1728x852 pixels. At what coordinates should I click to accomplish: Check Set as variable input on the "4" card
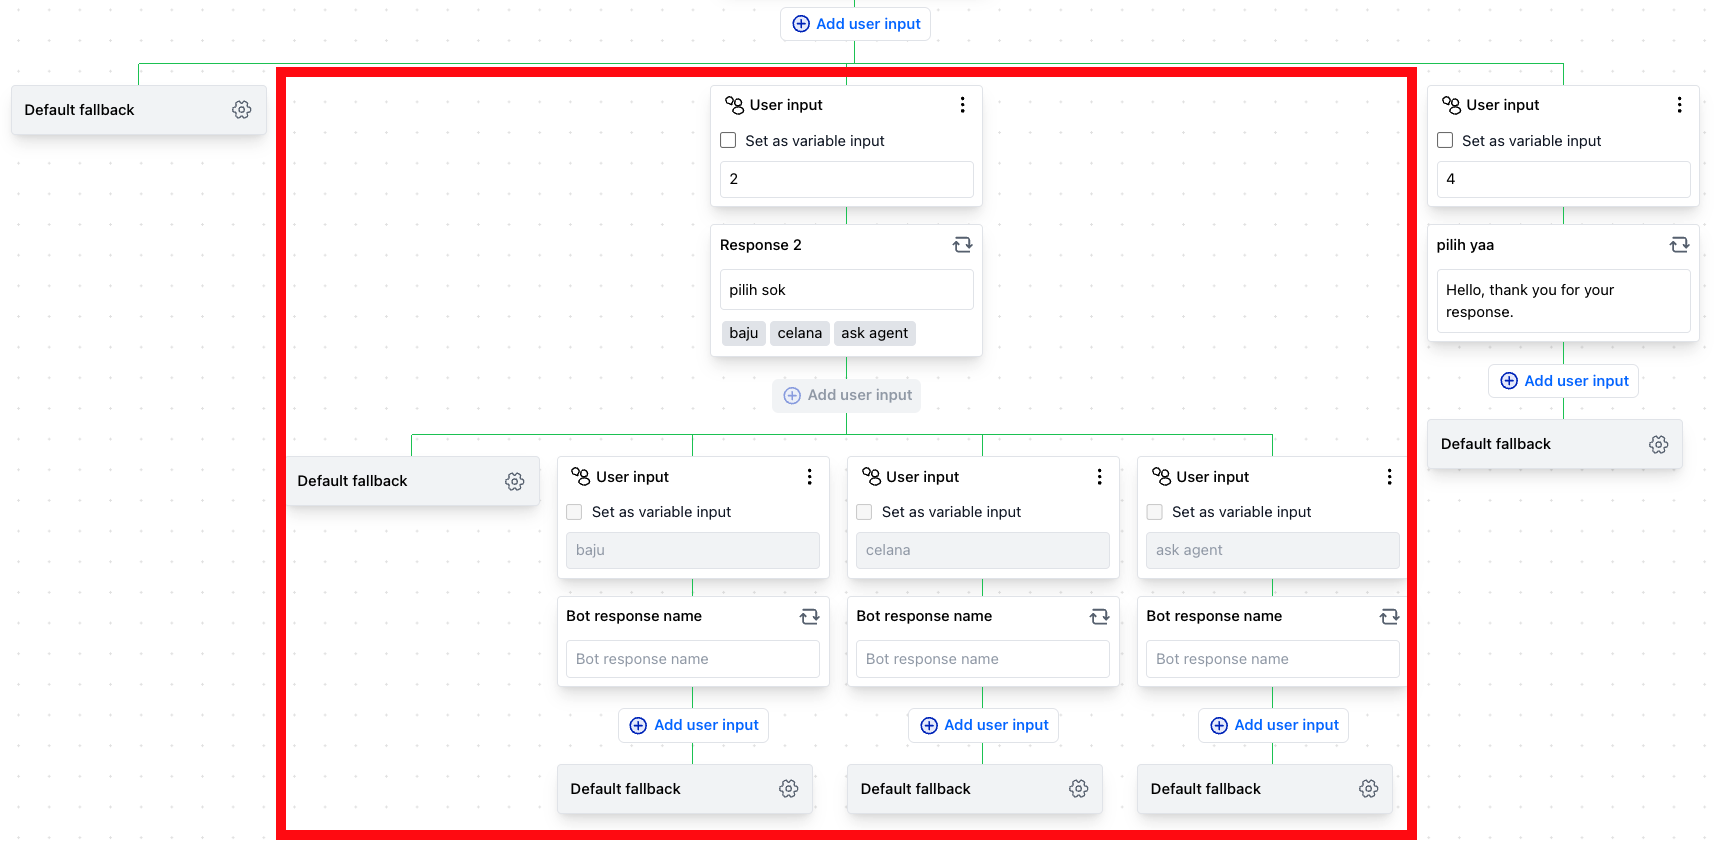1445,141
